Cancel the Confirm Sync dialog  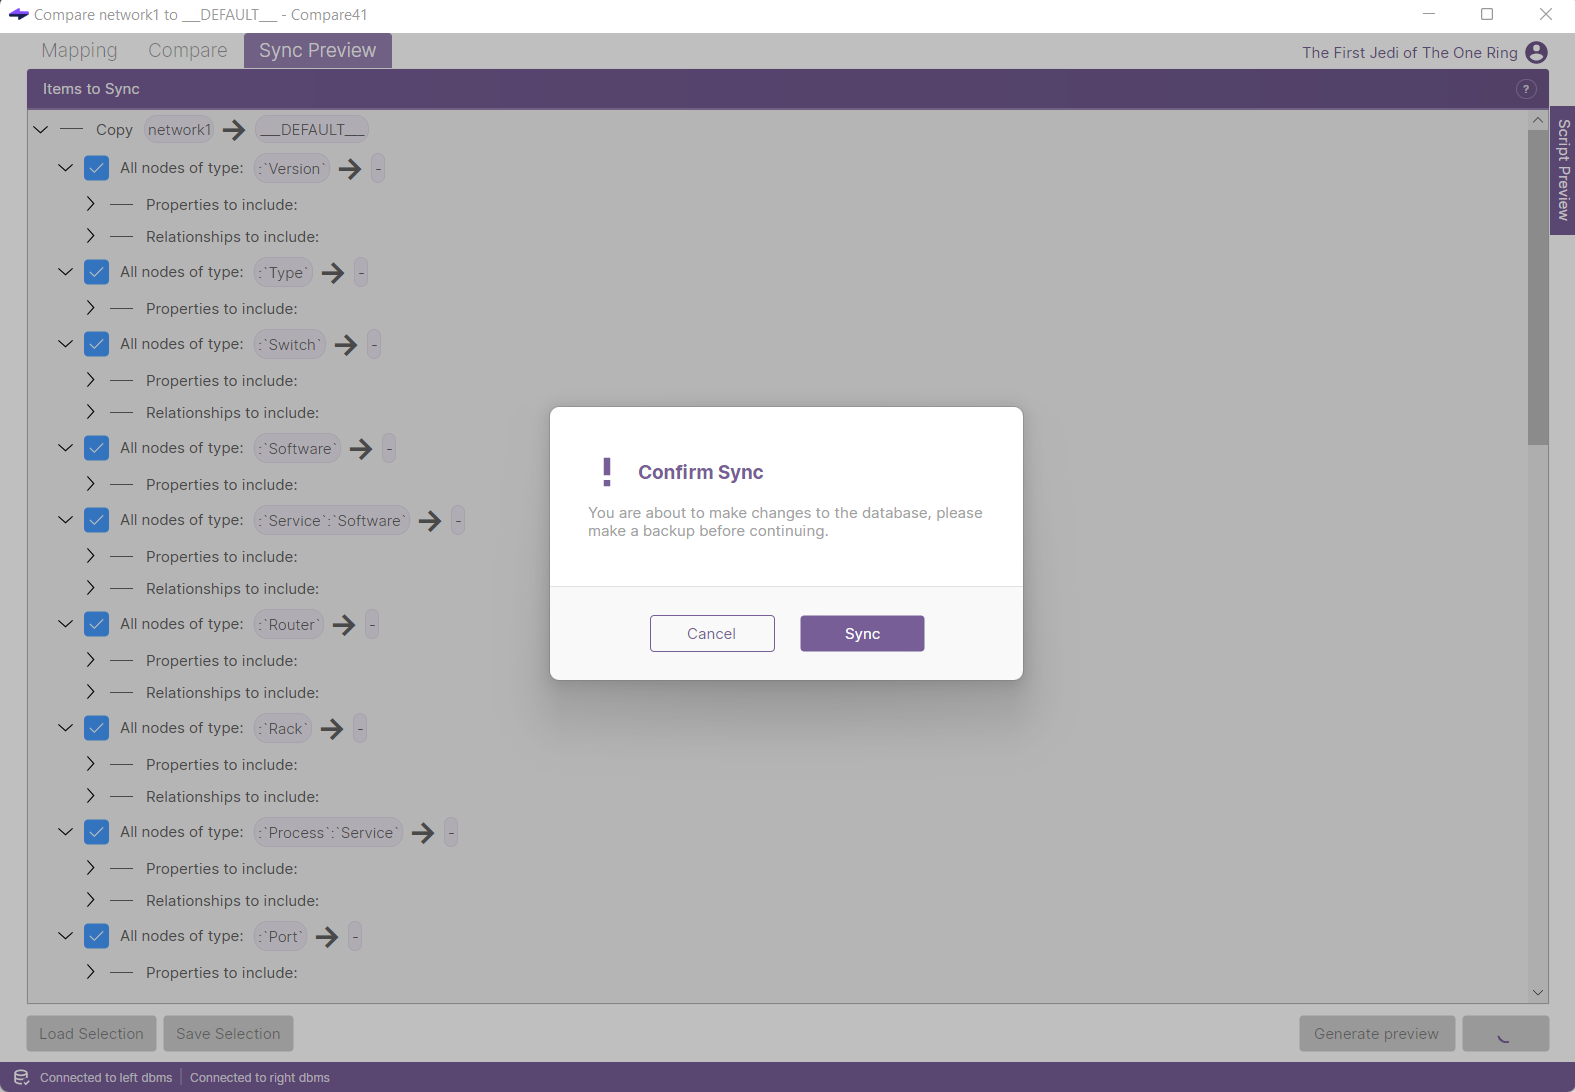pos(712,633)
